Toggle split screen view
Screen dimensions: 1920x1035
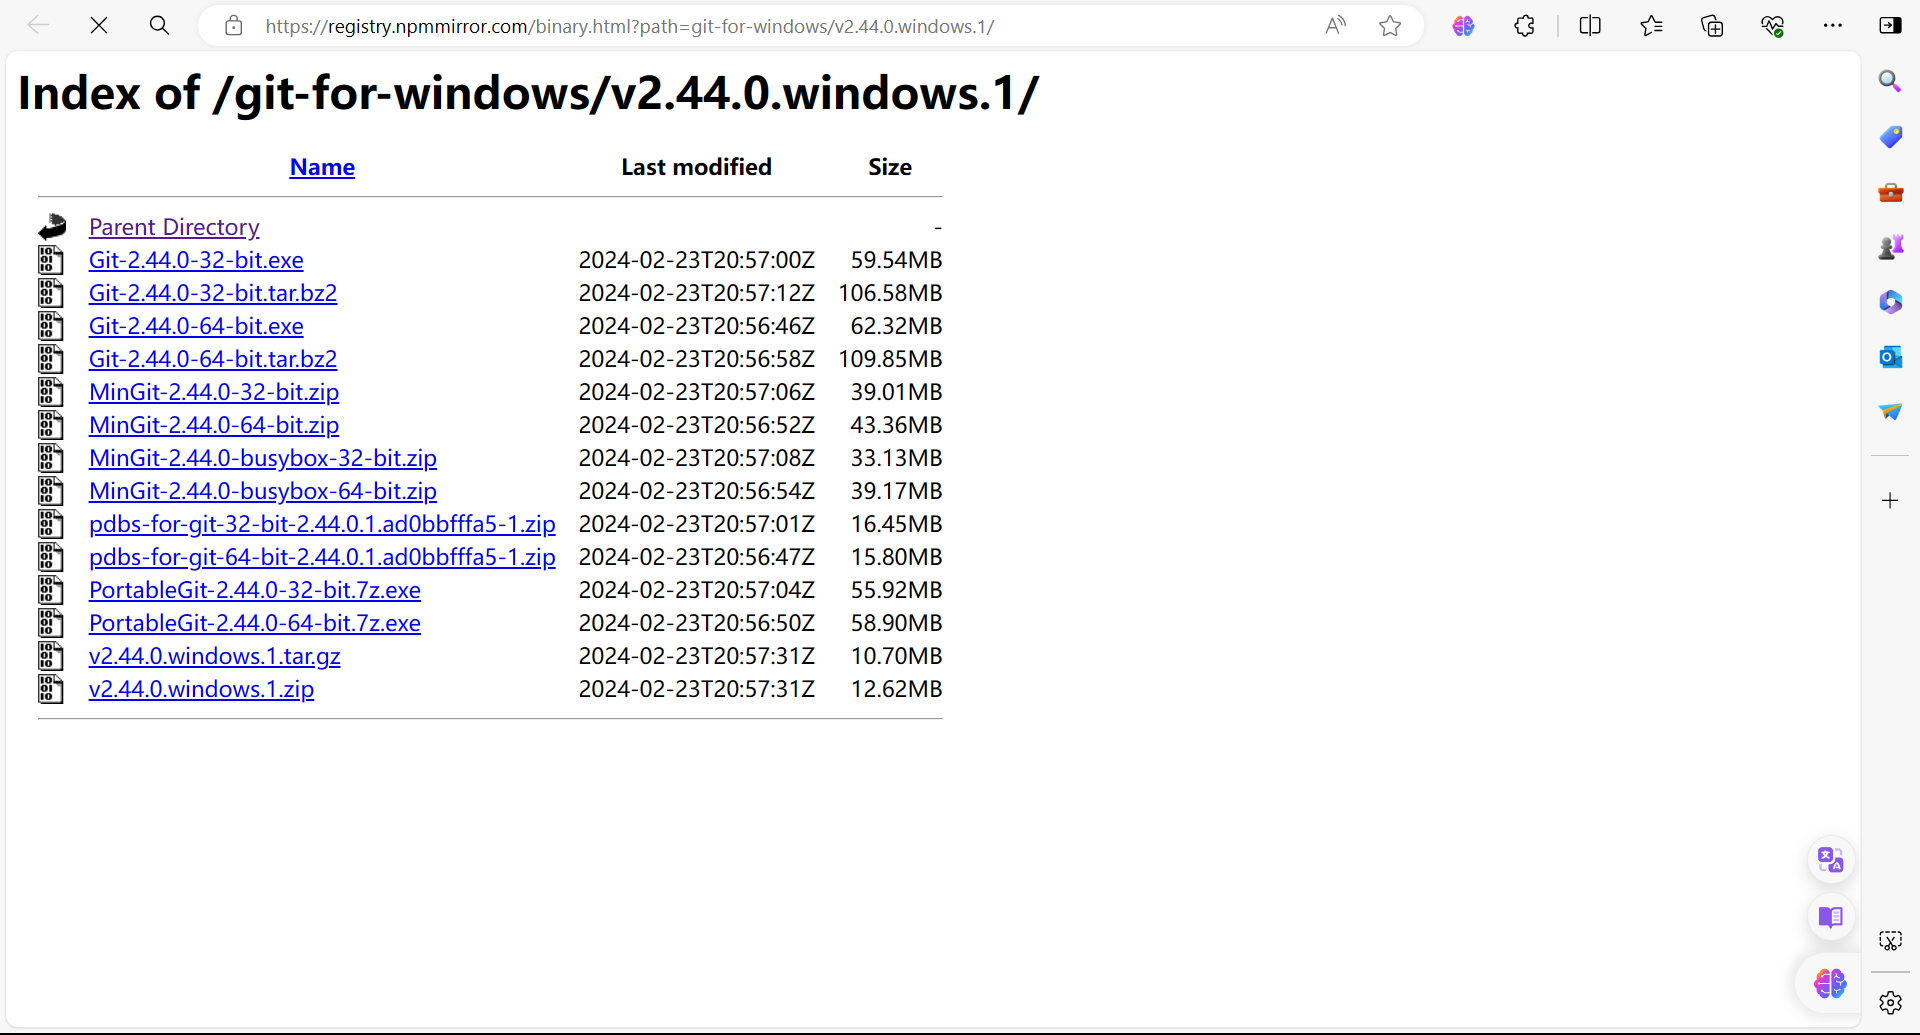pyautogui.click(x=1590, y=26)
